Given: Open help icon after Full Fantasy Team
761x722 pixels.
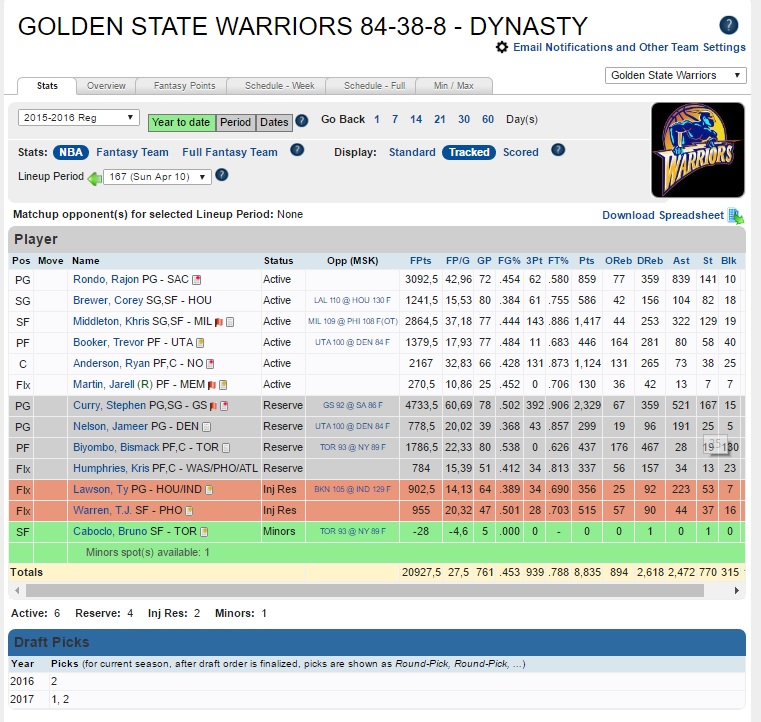Looking at the screenshot, I should point(297,150).
